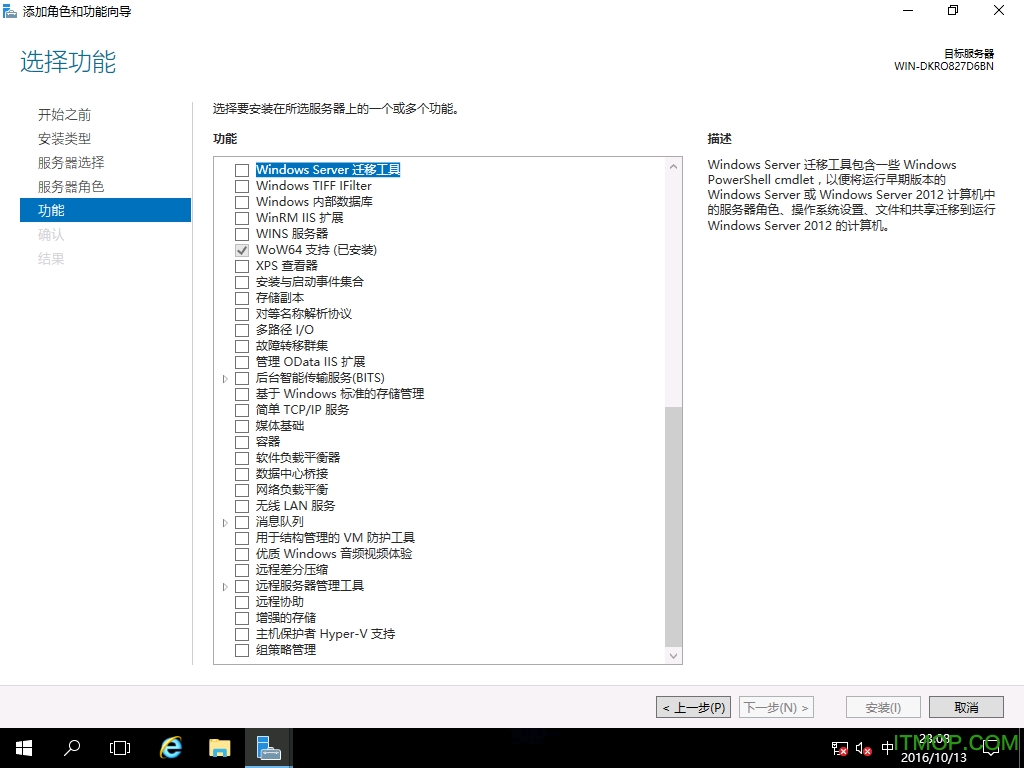This screenshot has height=768, width=1024.
Task: Go to the 服务器角色 wizard step
Action: coord(65,186)
